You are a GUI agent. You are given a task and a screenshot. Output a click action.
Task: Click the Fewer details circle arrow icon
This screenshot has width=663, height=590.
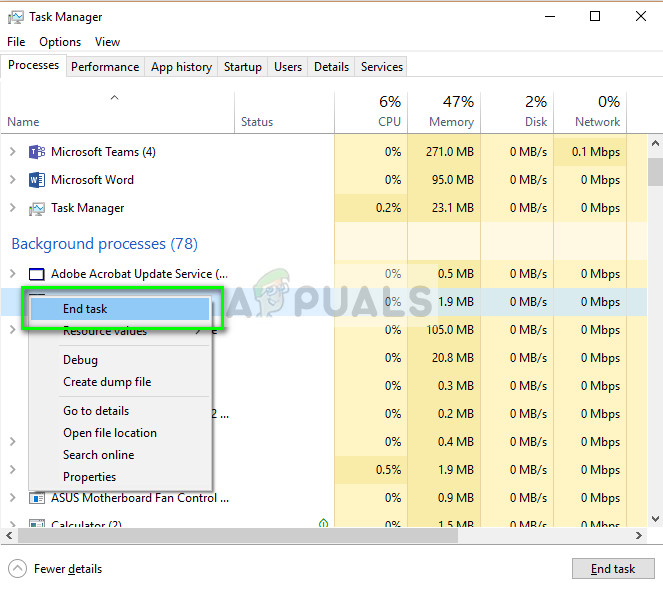[x=17, y=568]
